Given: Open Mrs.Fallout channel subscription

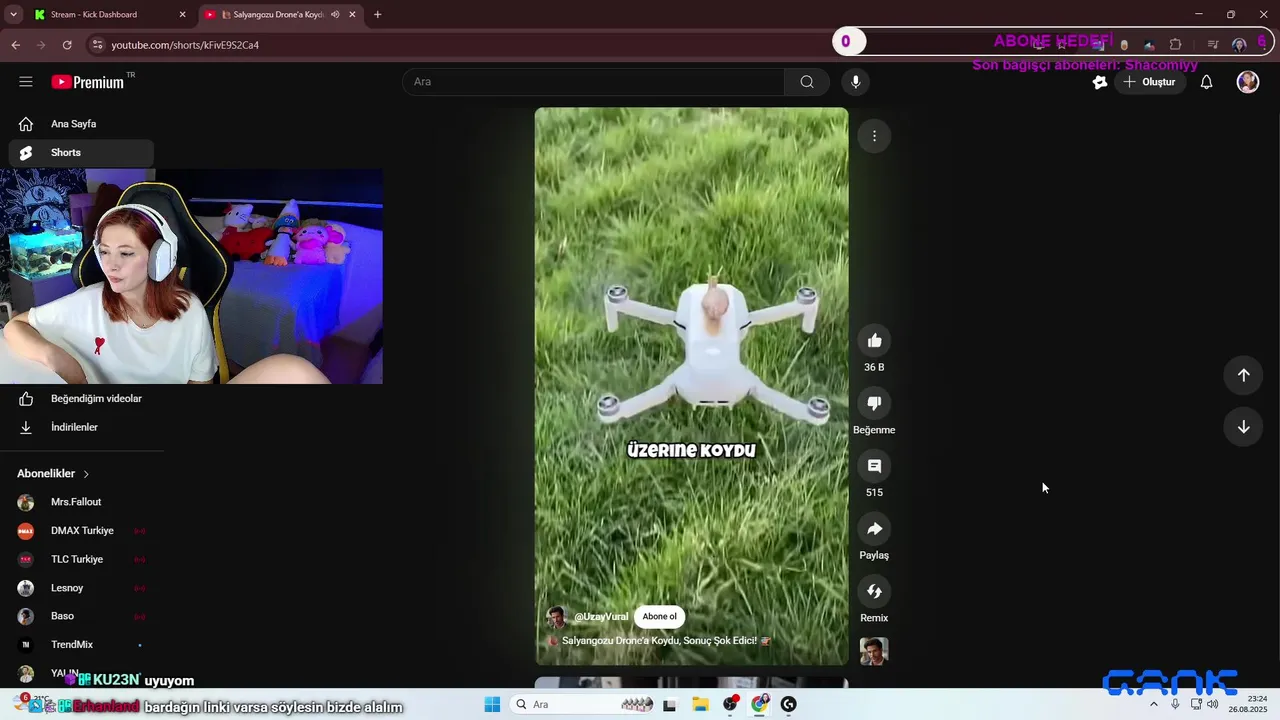Looking at the screenshot, I should [81, 502].
